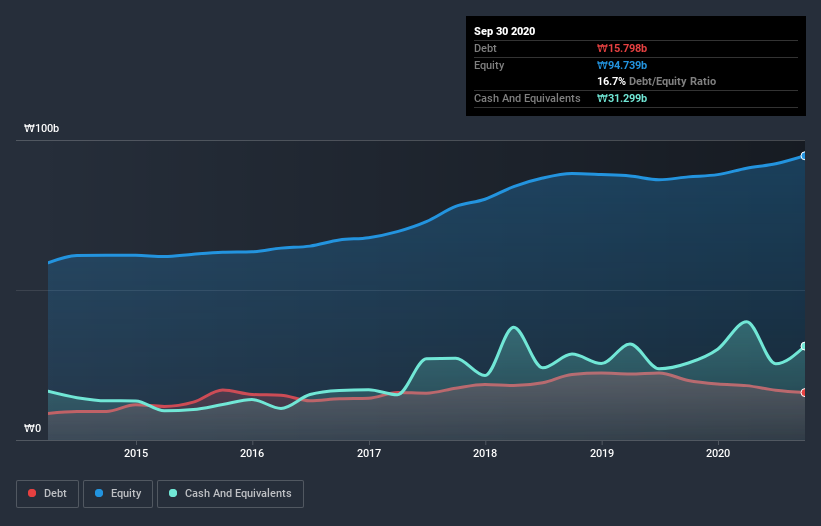Select the 2020 axis label
Image resolution: width=821 pixels, height=526 pixels.
click(x=718, y=453)
